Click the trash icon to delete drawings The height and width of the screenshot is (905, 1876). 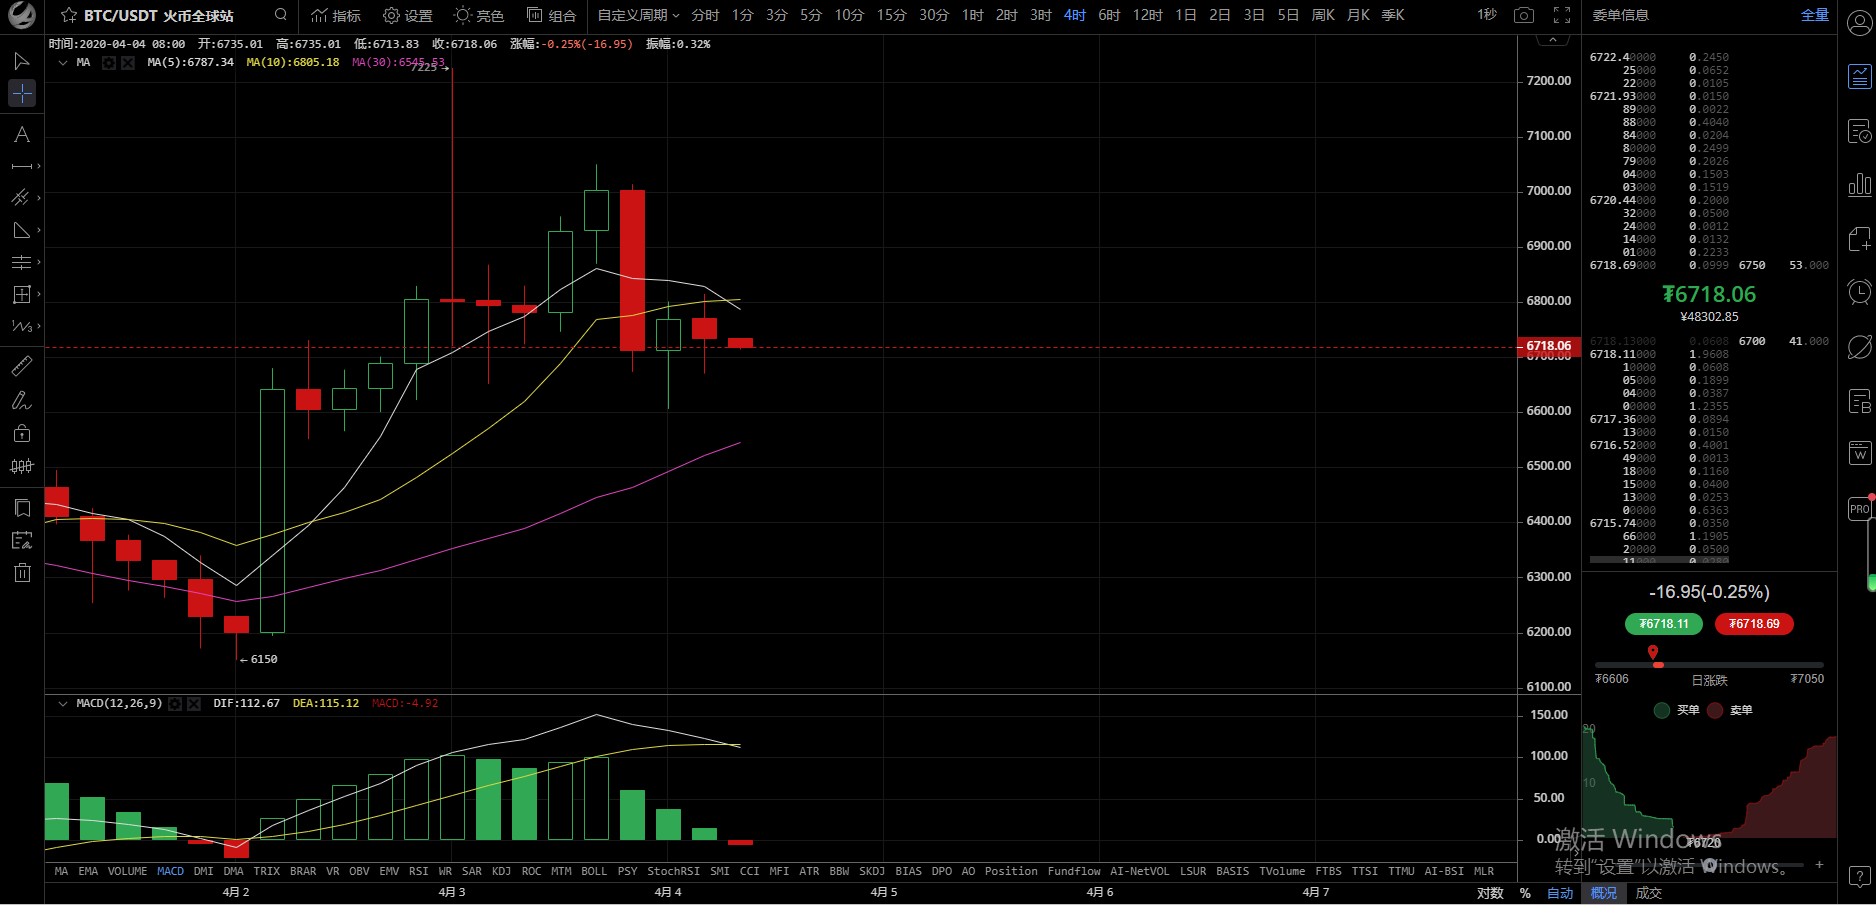(x=22, y=573)
